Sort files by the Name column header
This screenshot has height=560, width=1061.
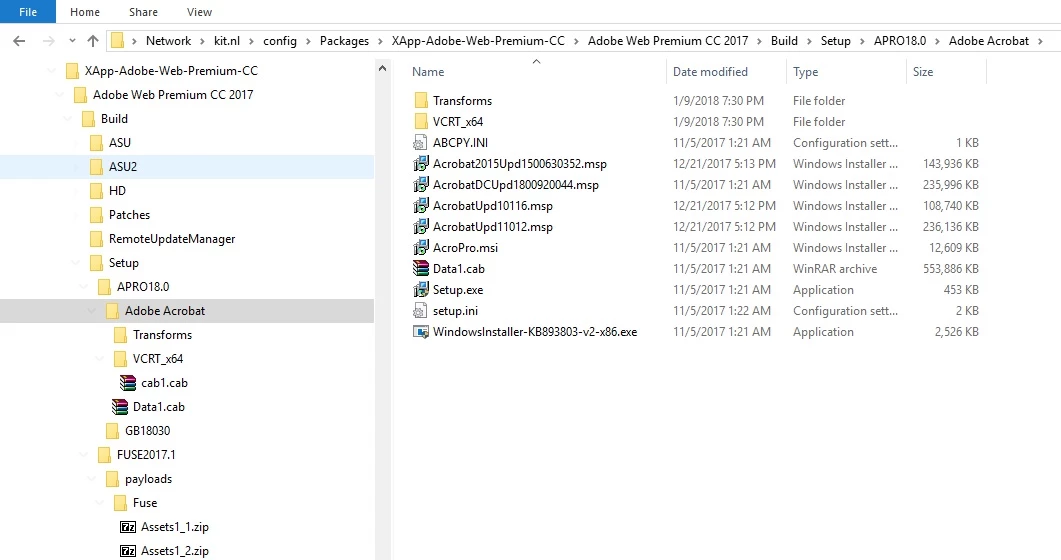[428, 72]
